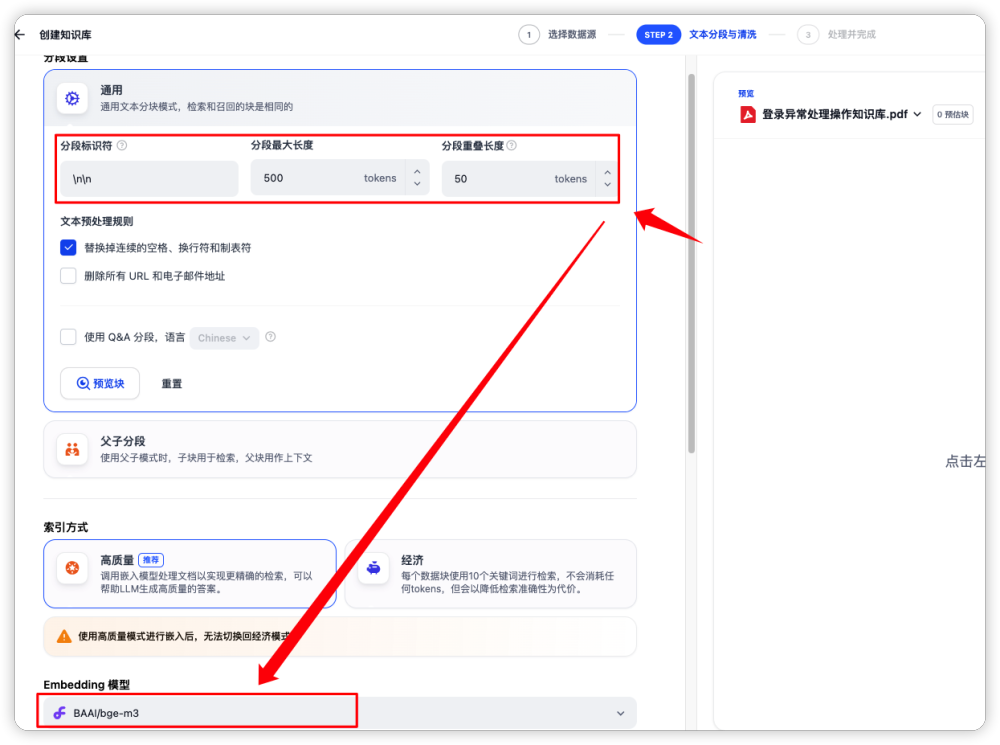Click the back arrow beside 创建知识库
The image size is (1000, 745).
click(19, 34)
